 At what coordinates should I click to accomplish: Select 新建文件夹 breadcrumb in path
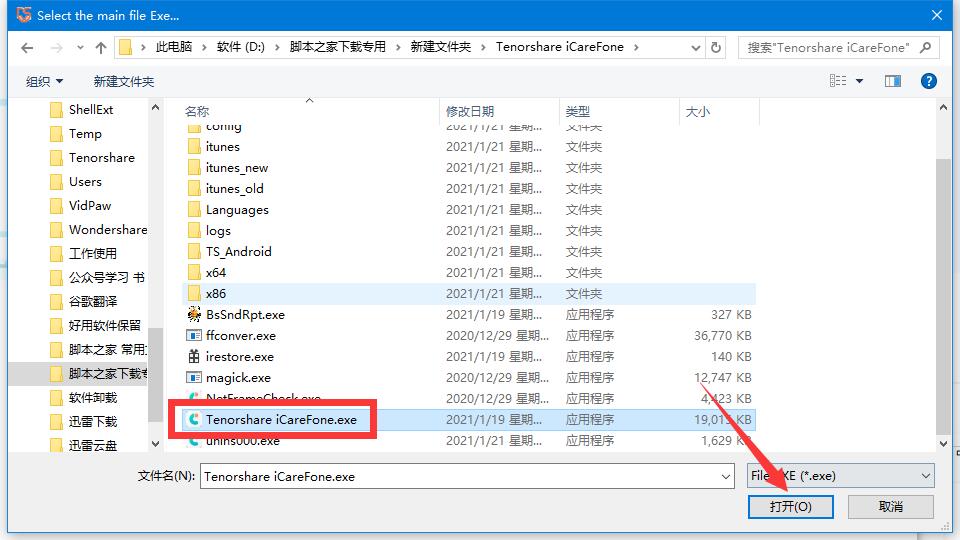(x=441, y=47)
